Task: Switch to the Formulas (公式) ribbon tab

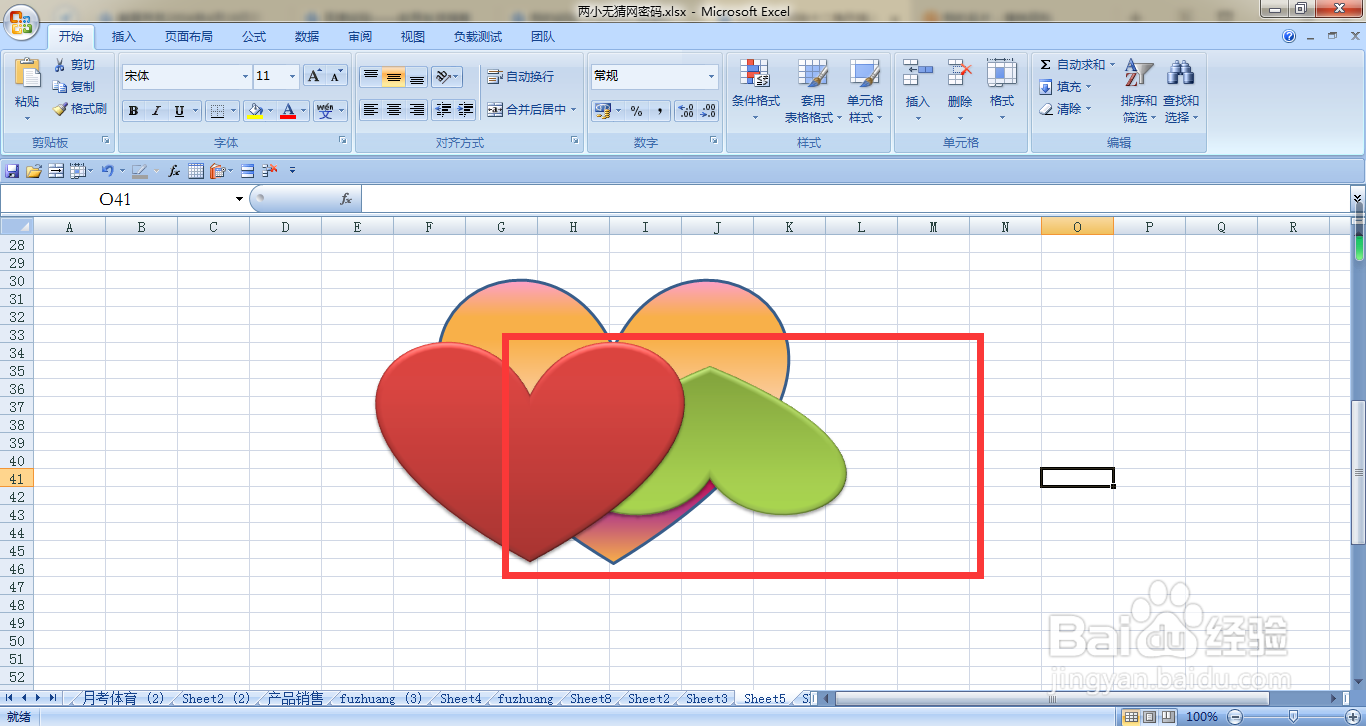Action: [254, 37]
